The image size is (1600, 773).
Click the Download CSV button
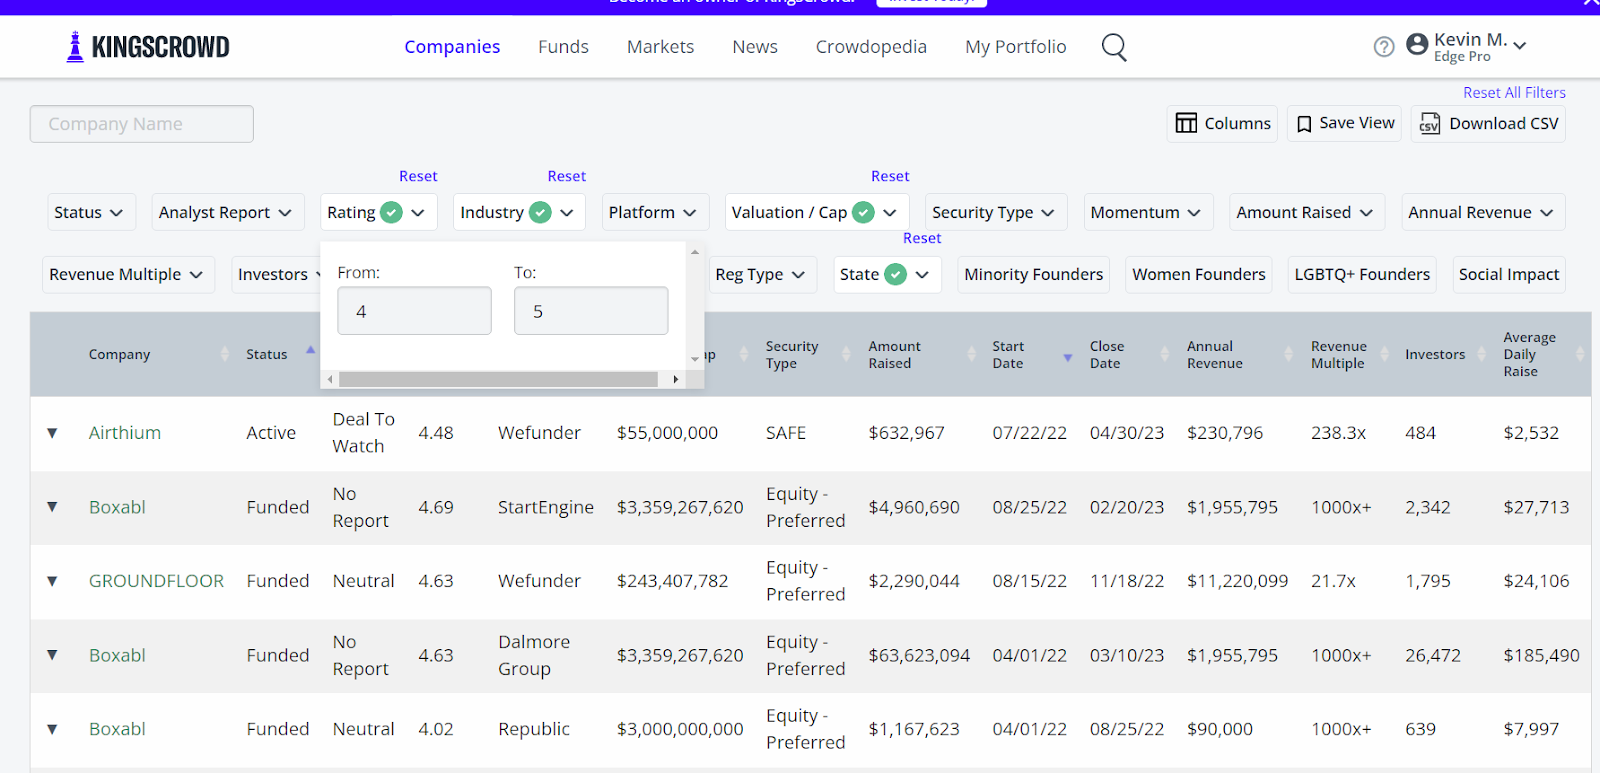pyautogui.click(x=1488, y=124)
